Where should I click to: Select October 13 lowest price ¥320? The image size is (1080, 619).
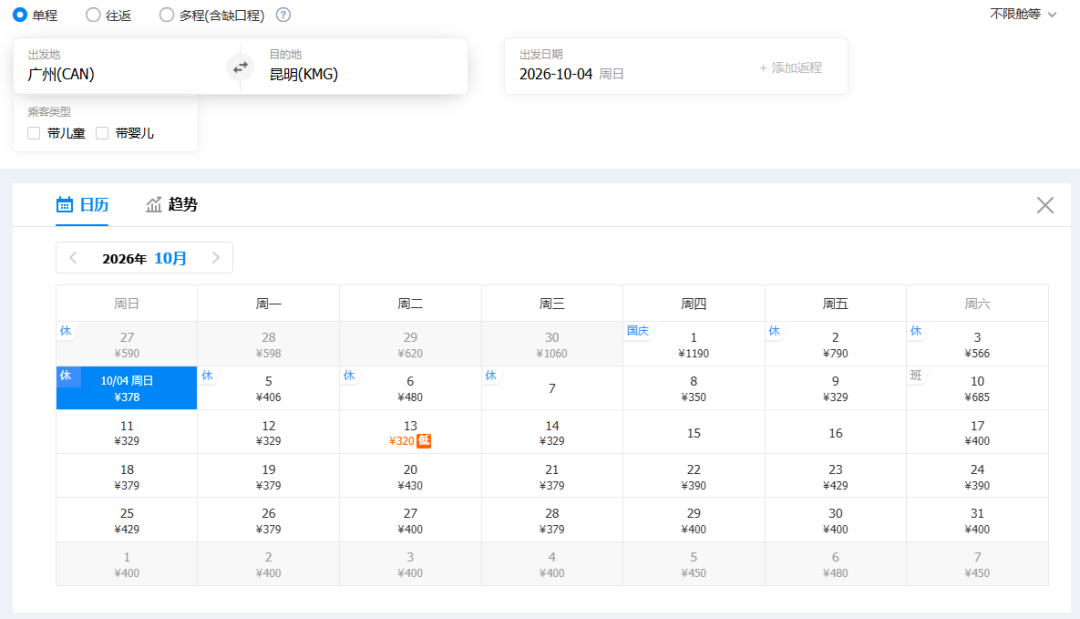pyautogui.click(x=410, y=432)
